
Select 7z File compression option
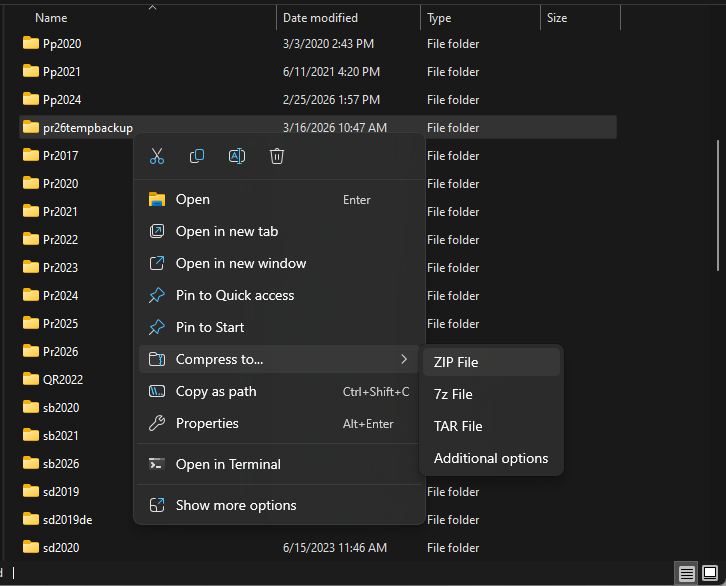tap(453, 394)
